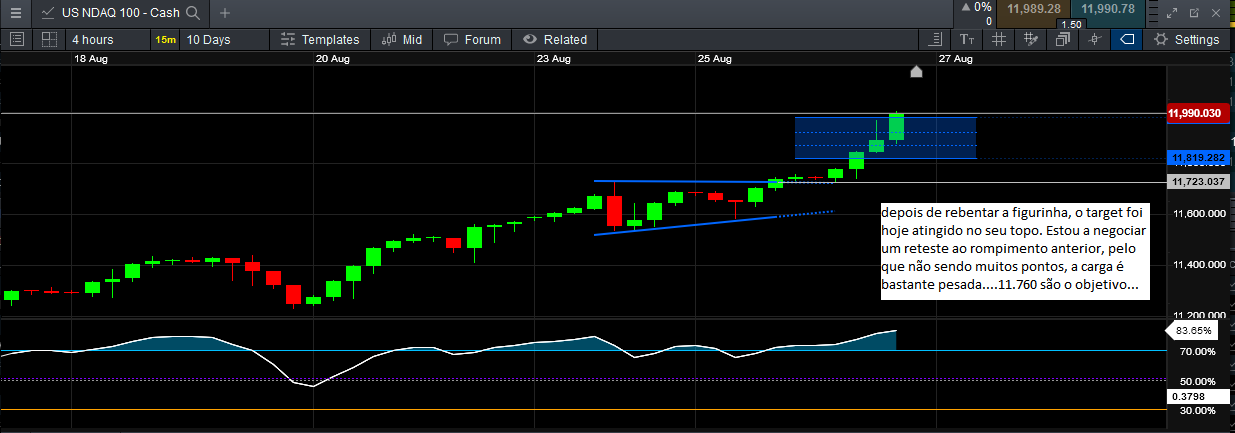
Task: Click the blue 11,819.282 price level label
Action: tap(1196, 158)
